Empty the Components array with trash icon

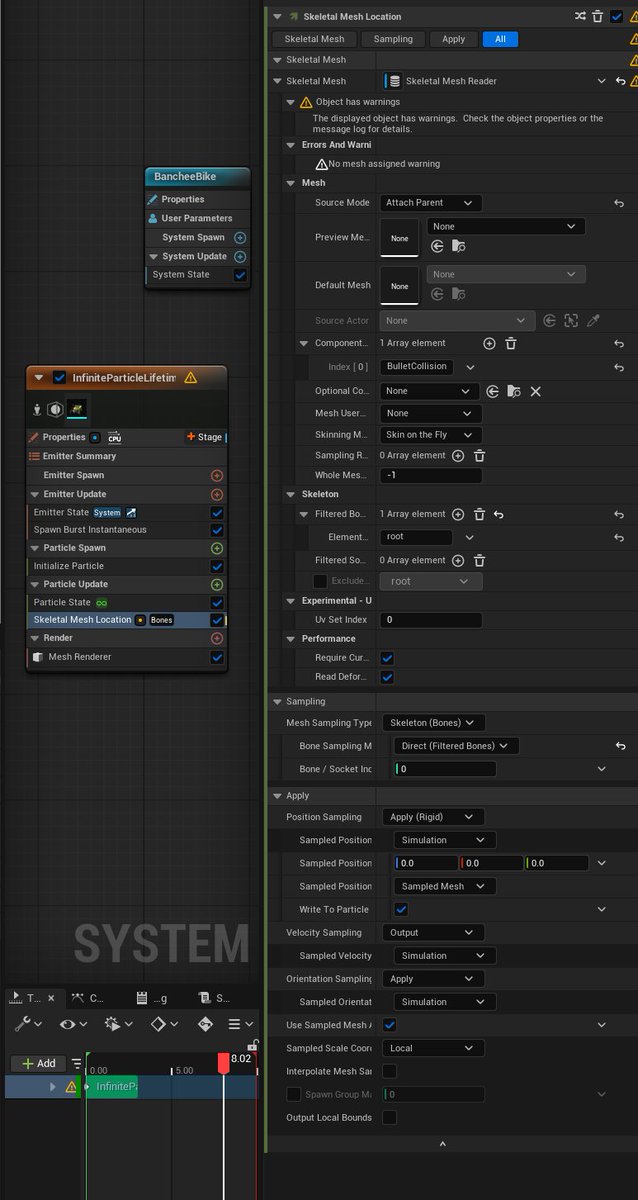pyautogui.click(x=510, y=343)
